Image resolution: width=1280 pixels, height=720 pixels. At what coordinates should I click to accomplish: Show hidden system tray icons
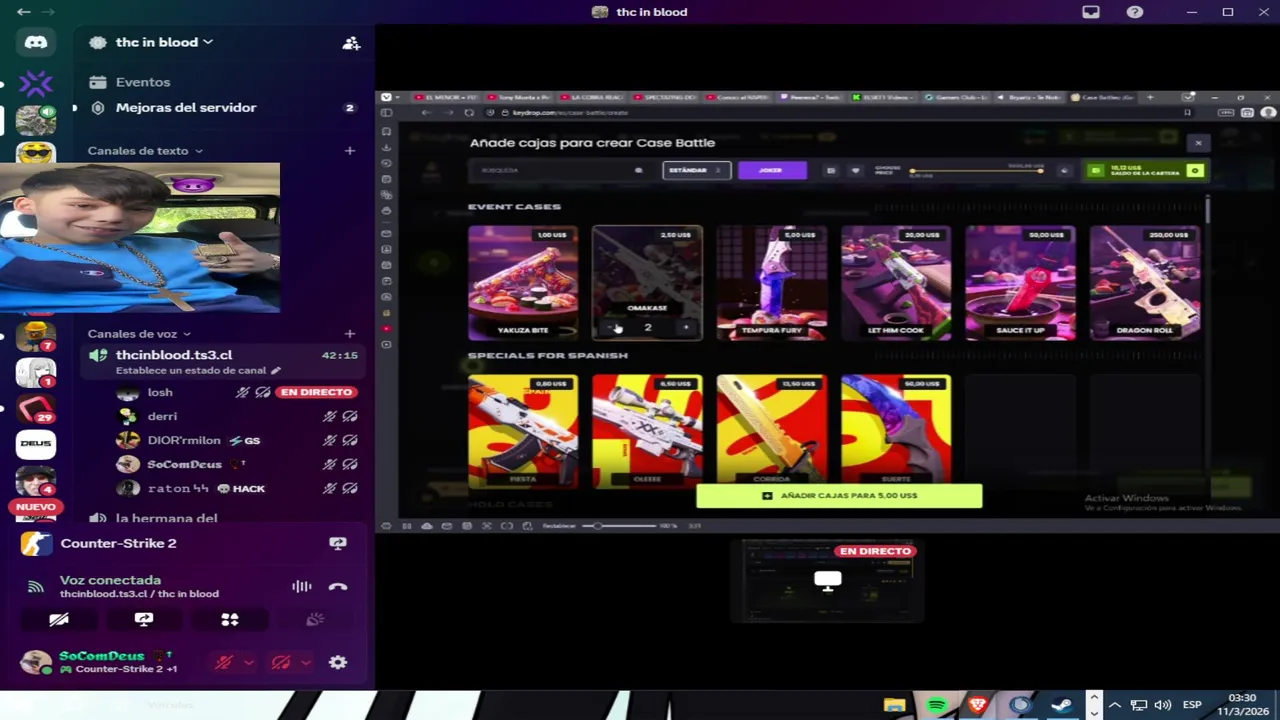(x=1115, y=705)
